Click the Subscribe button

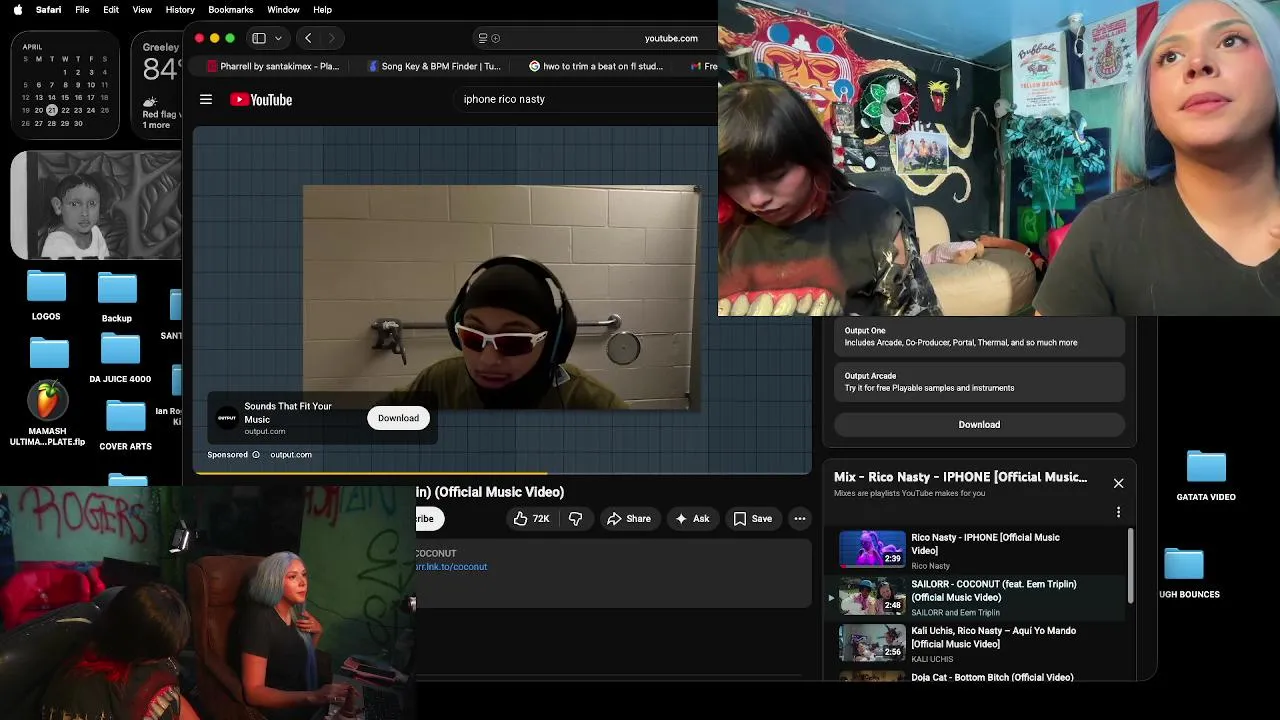428,519
